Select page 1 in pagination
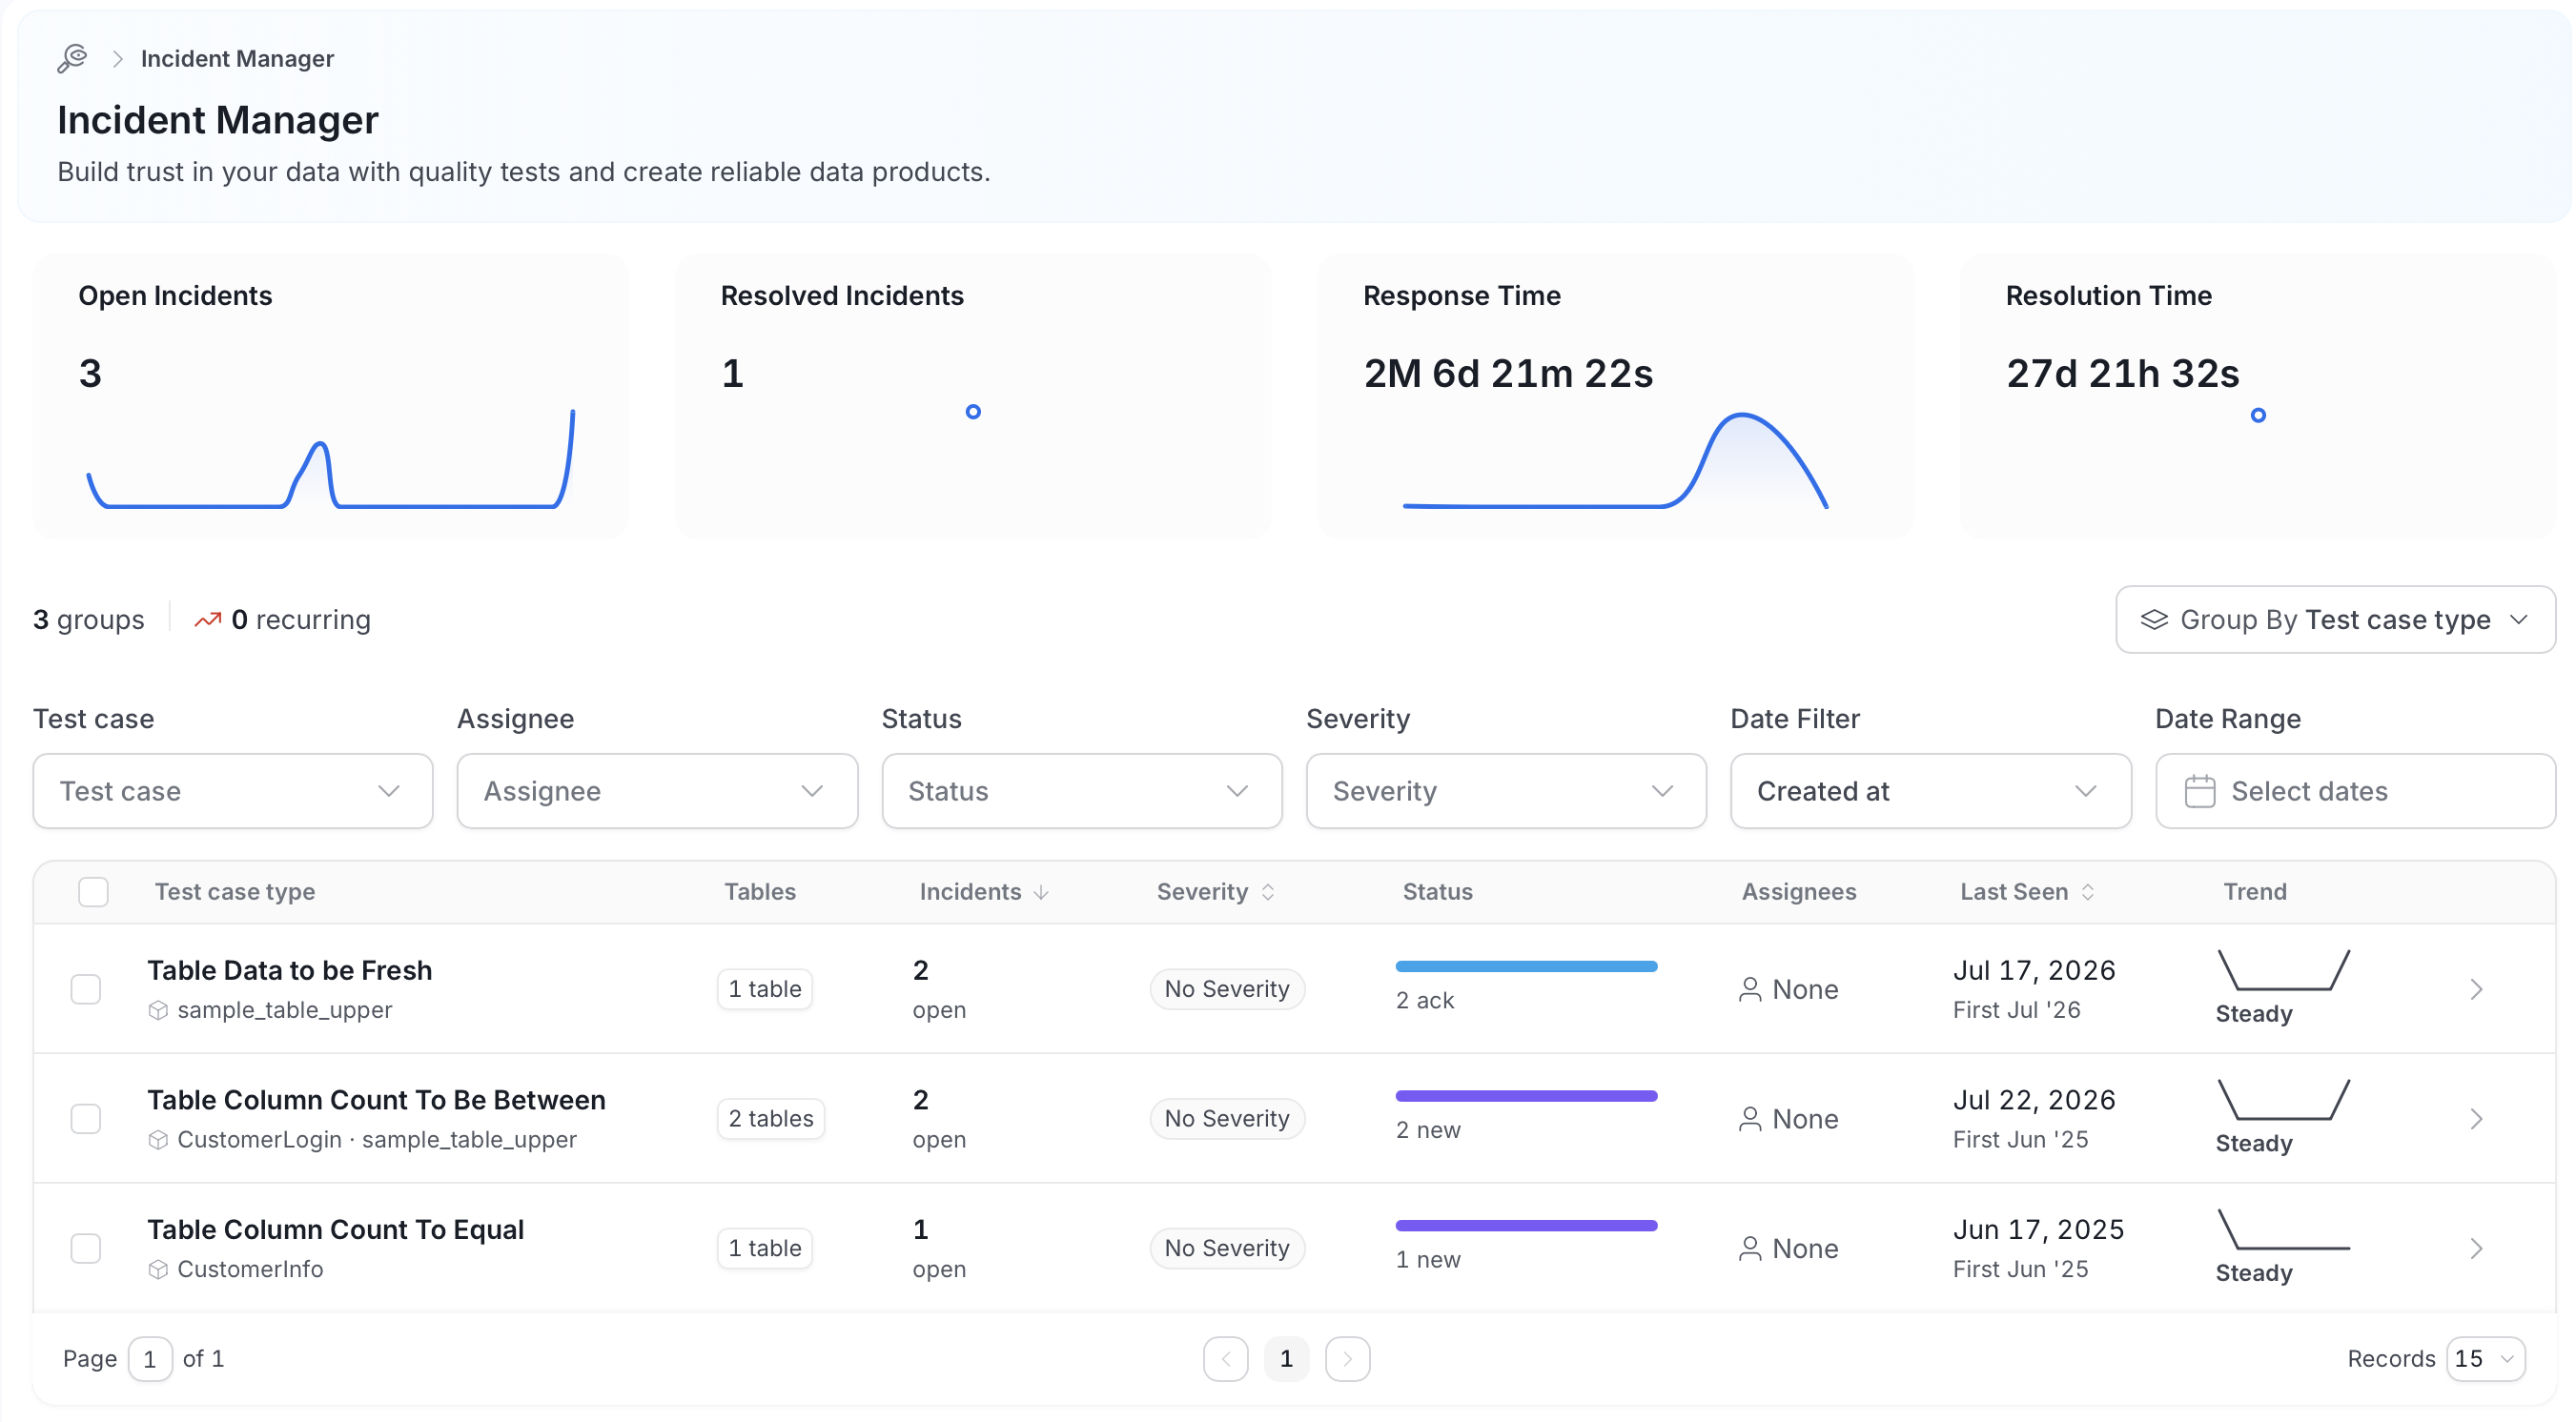 coord(1286,1359)
